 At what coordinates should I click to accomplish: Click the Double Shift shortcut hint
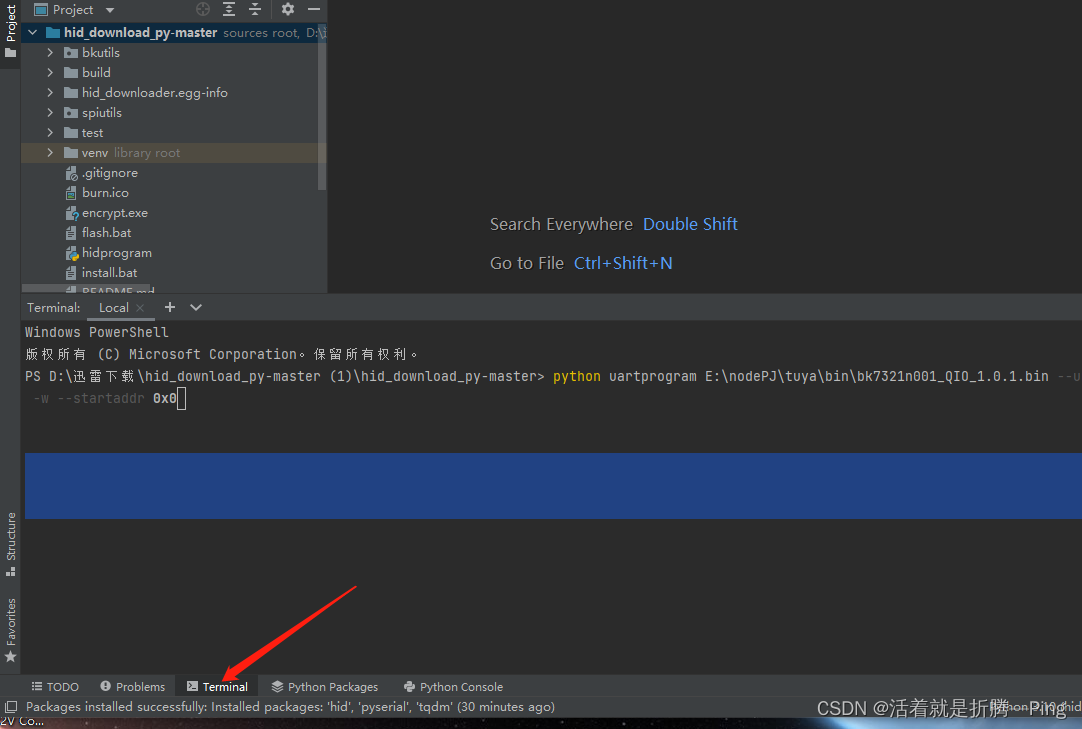tap(690, 224)
